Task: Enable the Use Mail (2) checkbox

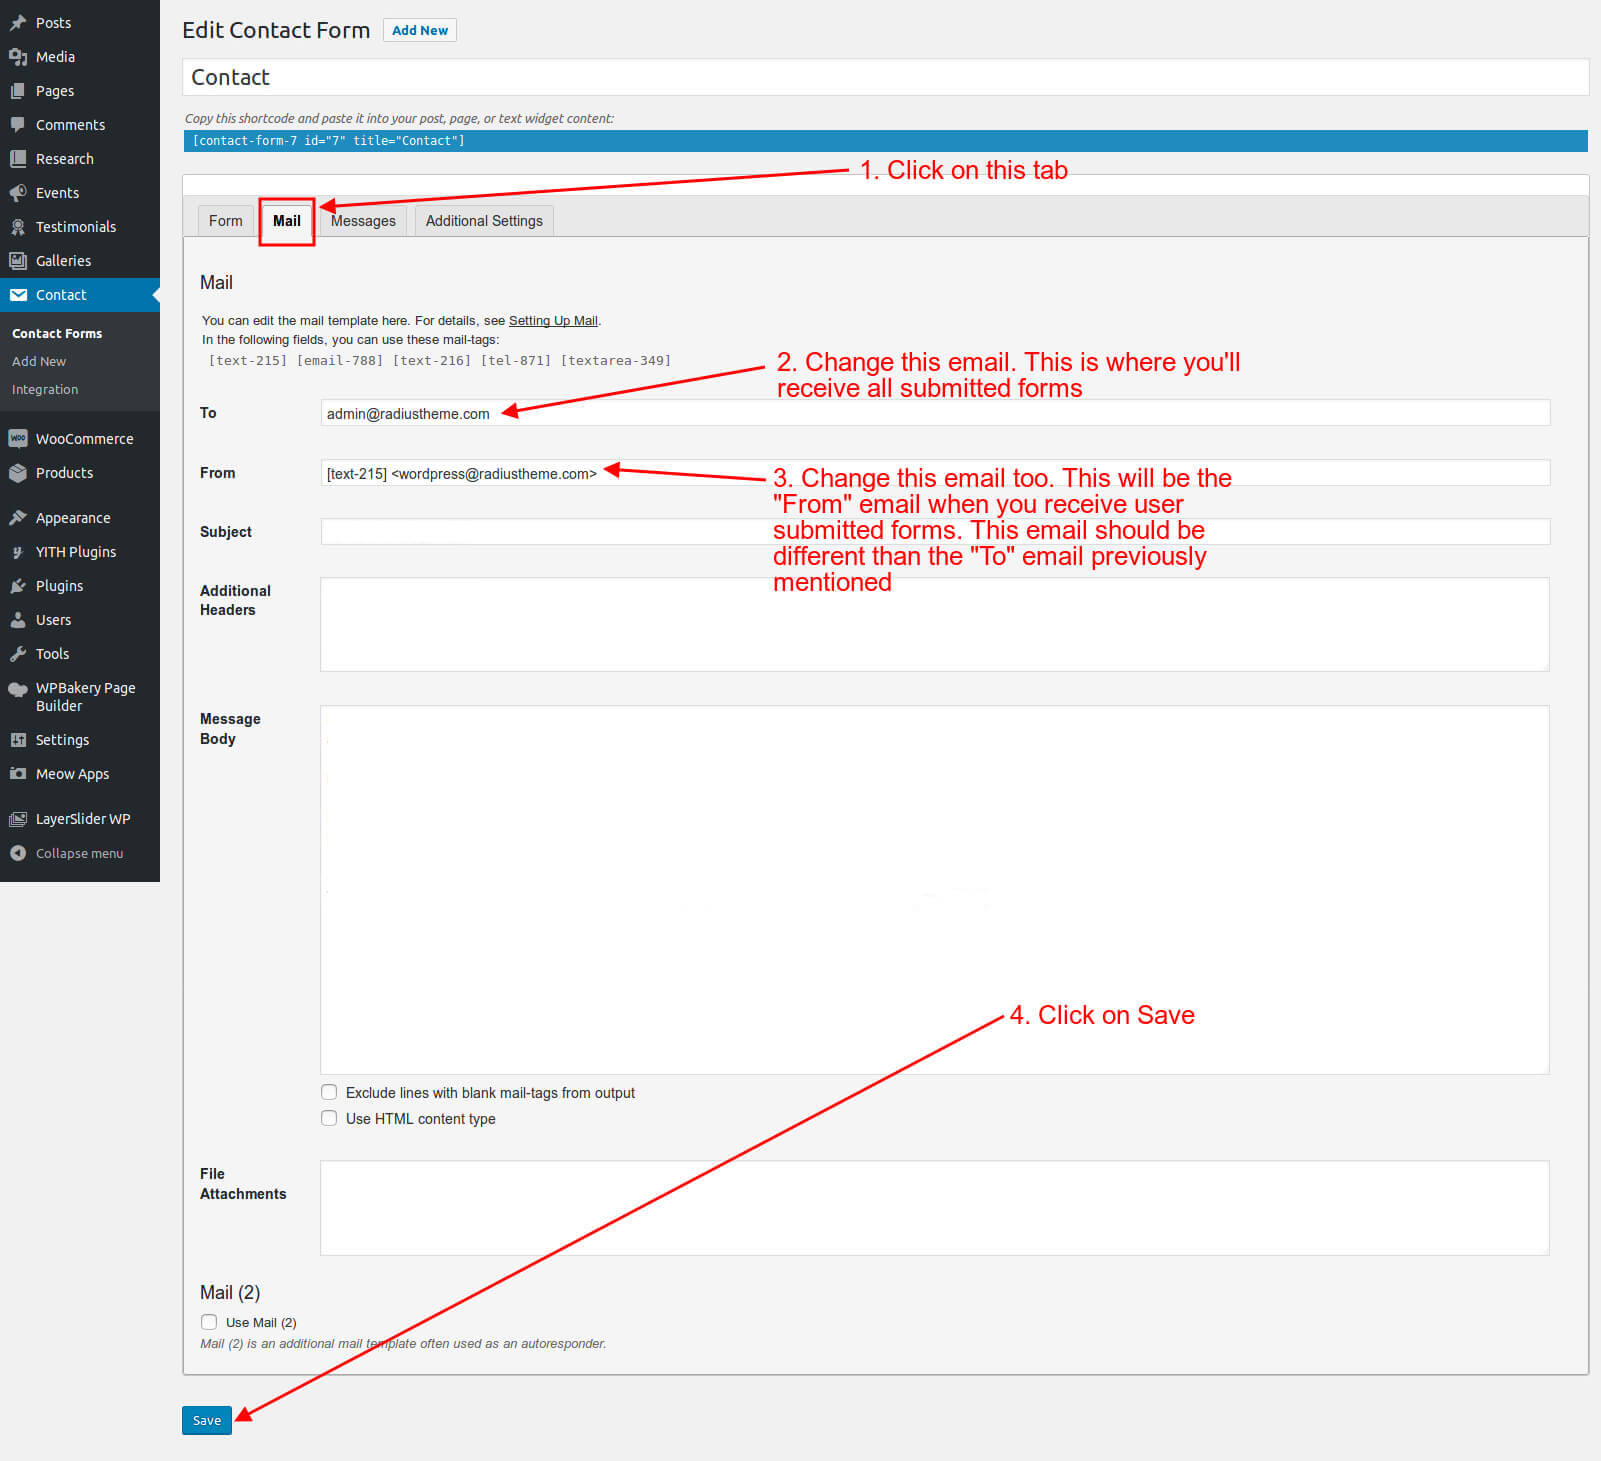Action: coord(209,1322)
